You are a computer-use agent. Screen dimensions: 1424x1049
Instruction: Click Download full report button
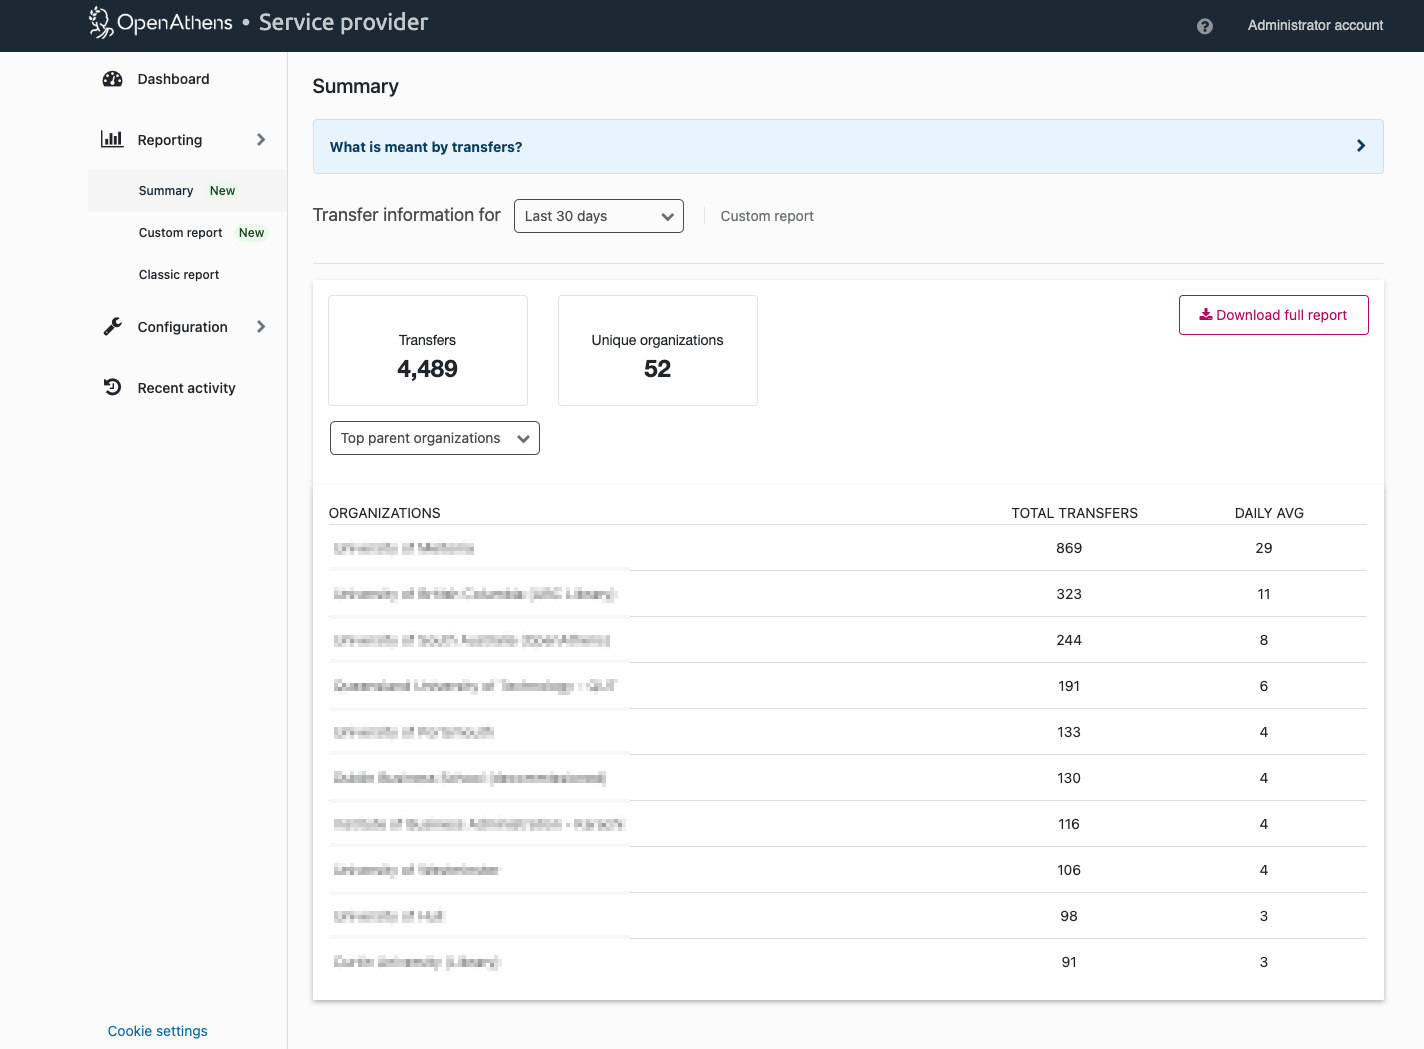click(x=1273, y=315)
